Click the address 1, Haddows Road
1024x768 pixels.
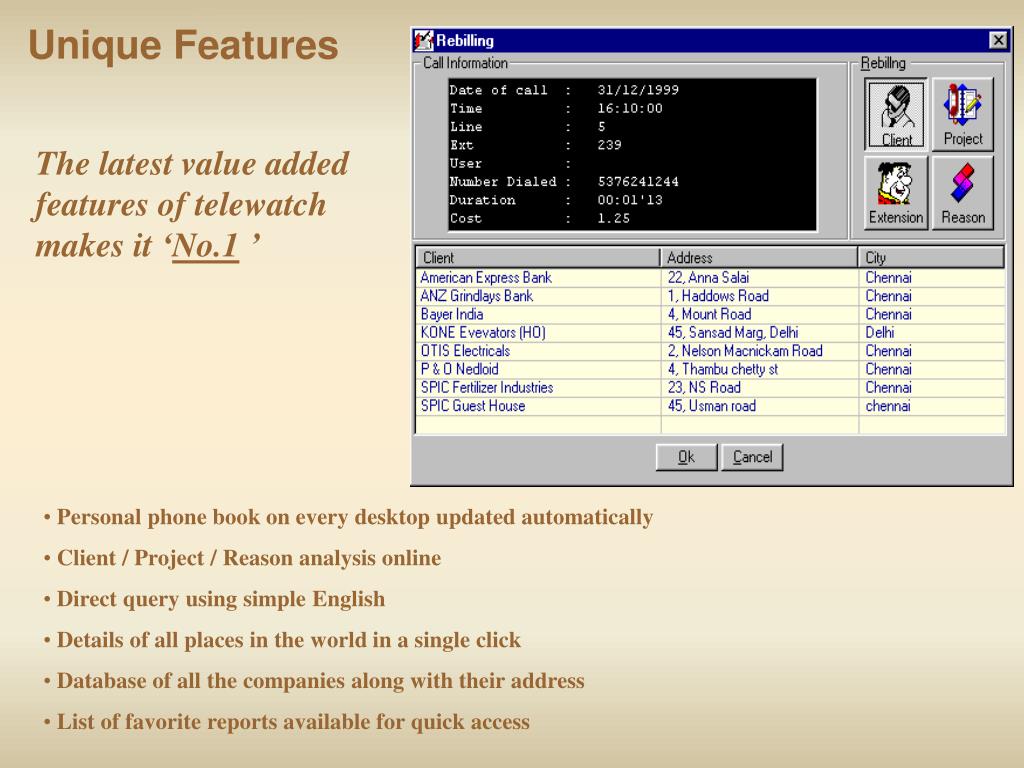pyautogui.click(x=718, y=296)
